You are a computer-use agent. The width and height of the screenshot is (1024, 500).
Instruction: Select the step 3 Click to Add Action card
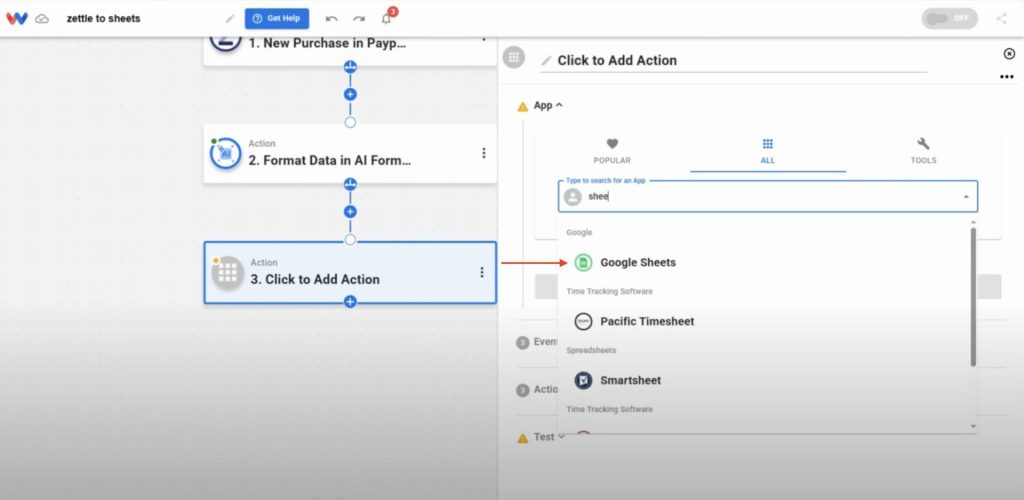[350, 272]
